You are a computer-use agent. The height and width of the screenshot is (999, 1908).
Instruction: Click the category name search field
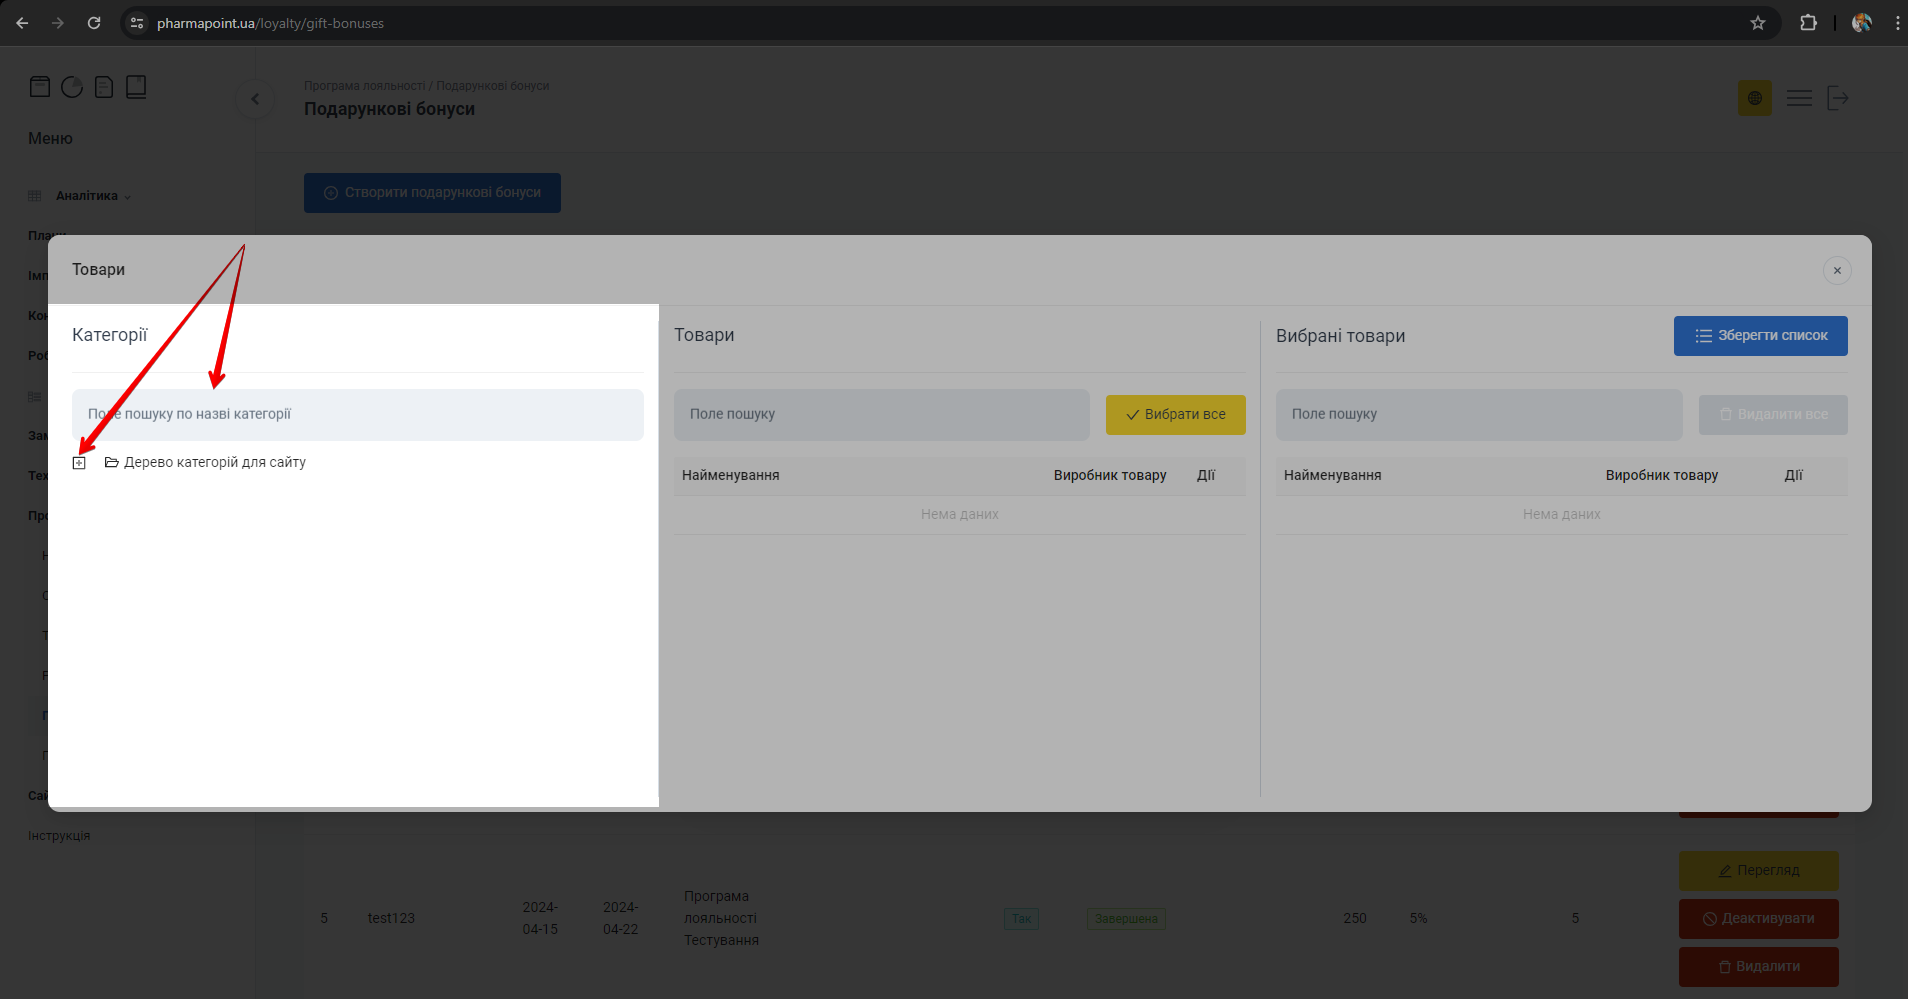point(357,414)
